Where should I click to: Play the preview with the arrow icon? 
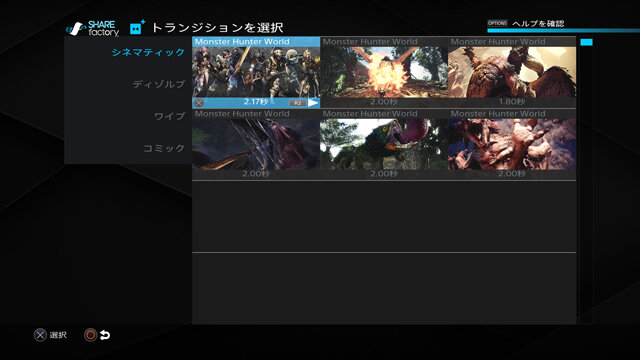pos(313,103)
